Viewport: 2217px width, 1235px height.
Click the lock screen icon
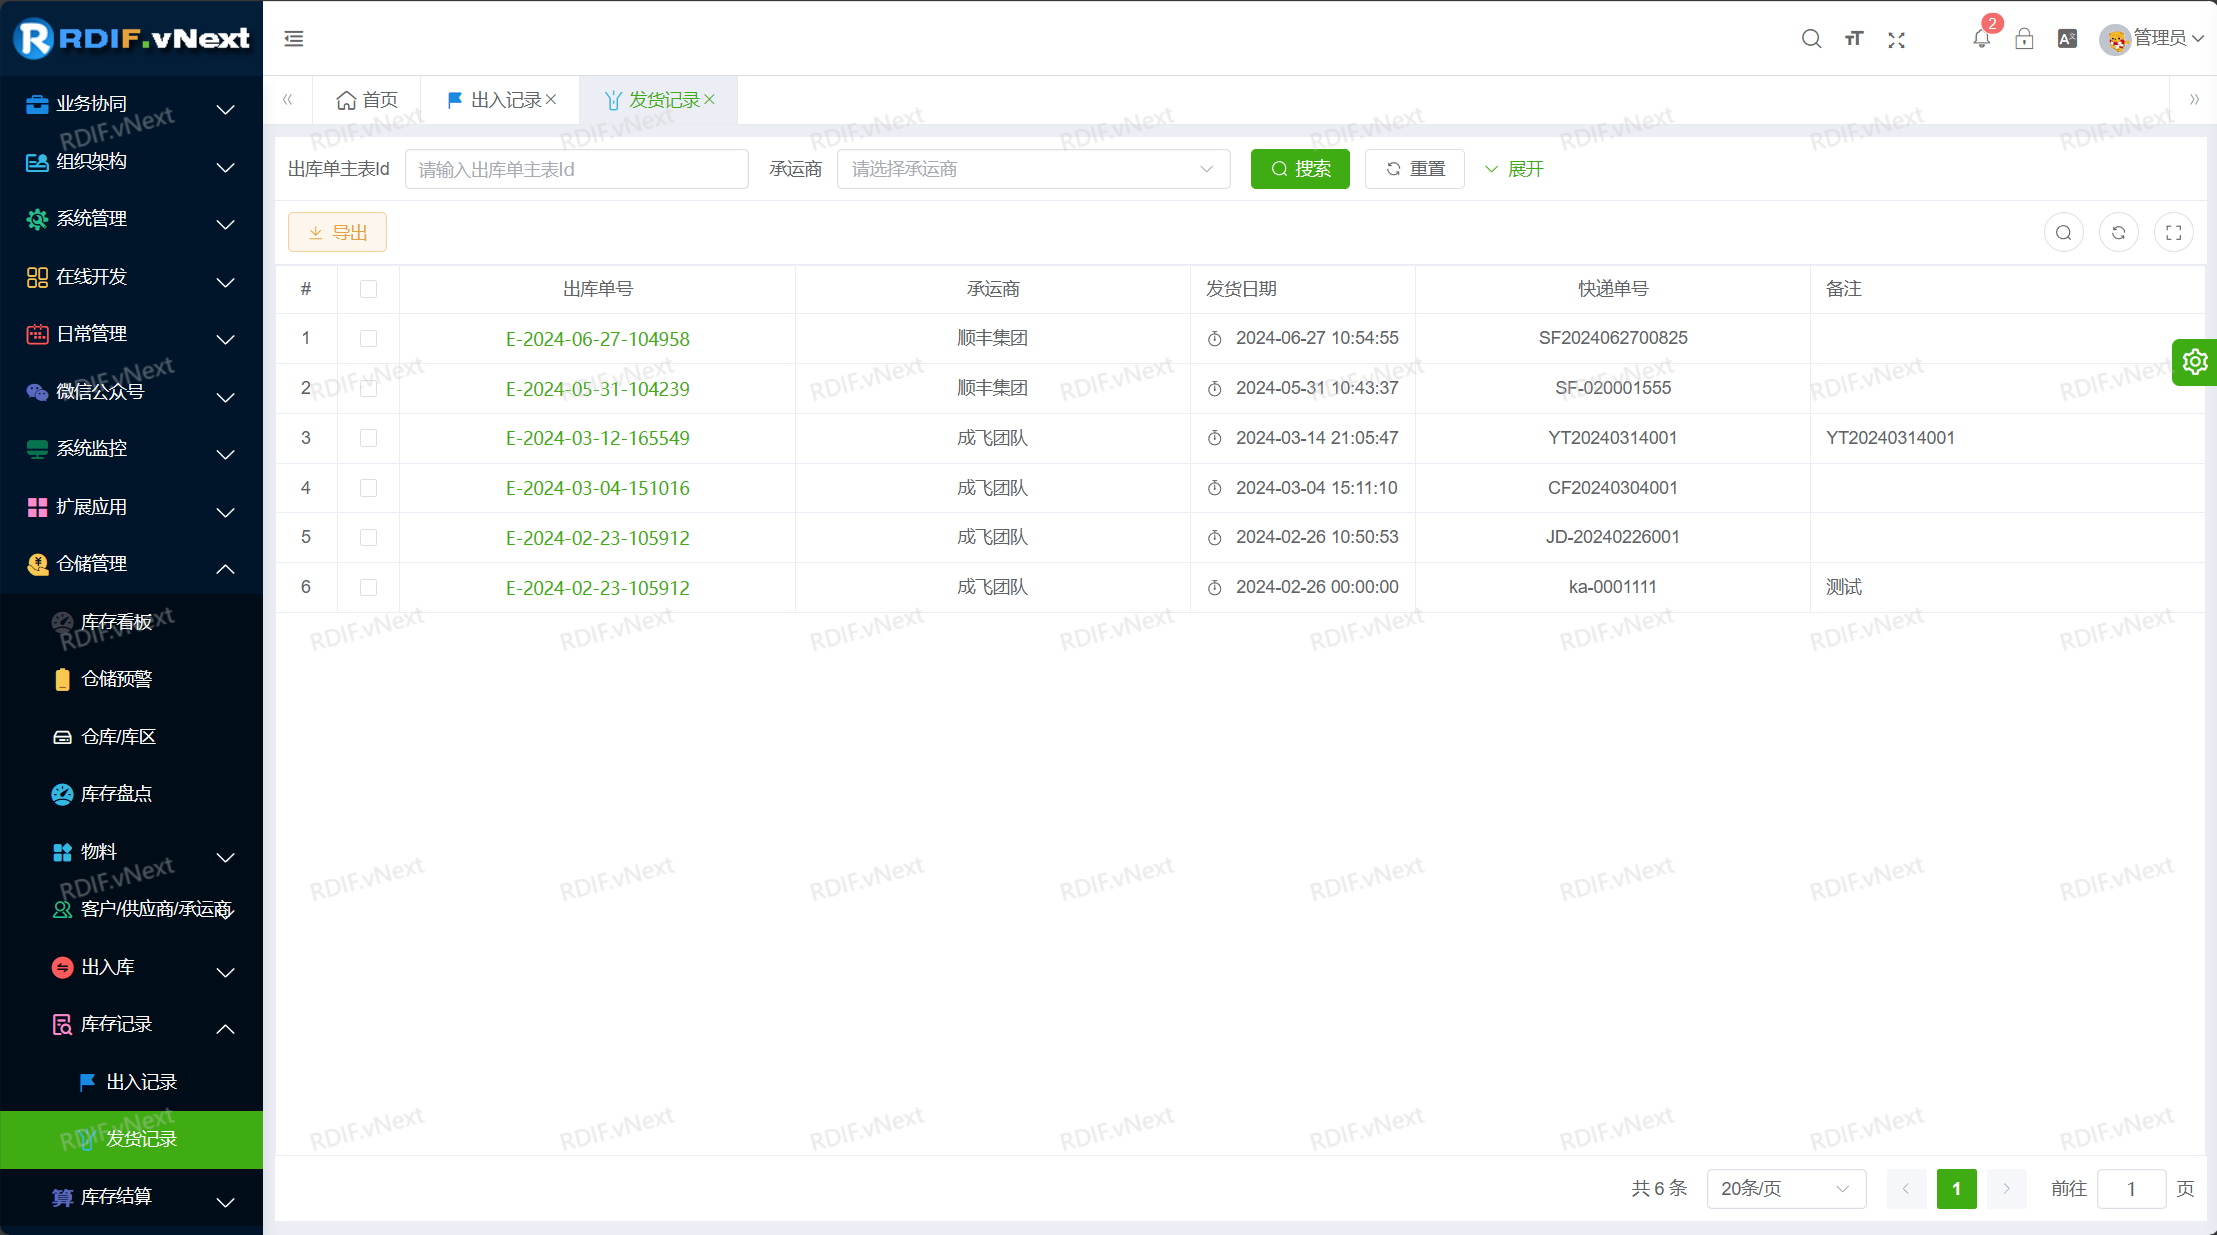click(2024, 39)
